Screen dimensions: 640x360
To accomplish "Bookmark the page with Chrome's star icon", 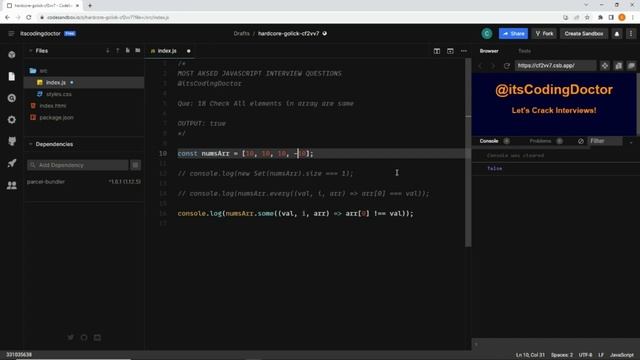I will 587,17.
